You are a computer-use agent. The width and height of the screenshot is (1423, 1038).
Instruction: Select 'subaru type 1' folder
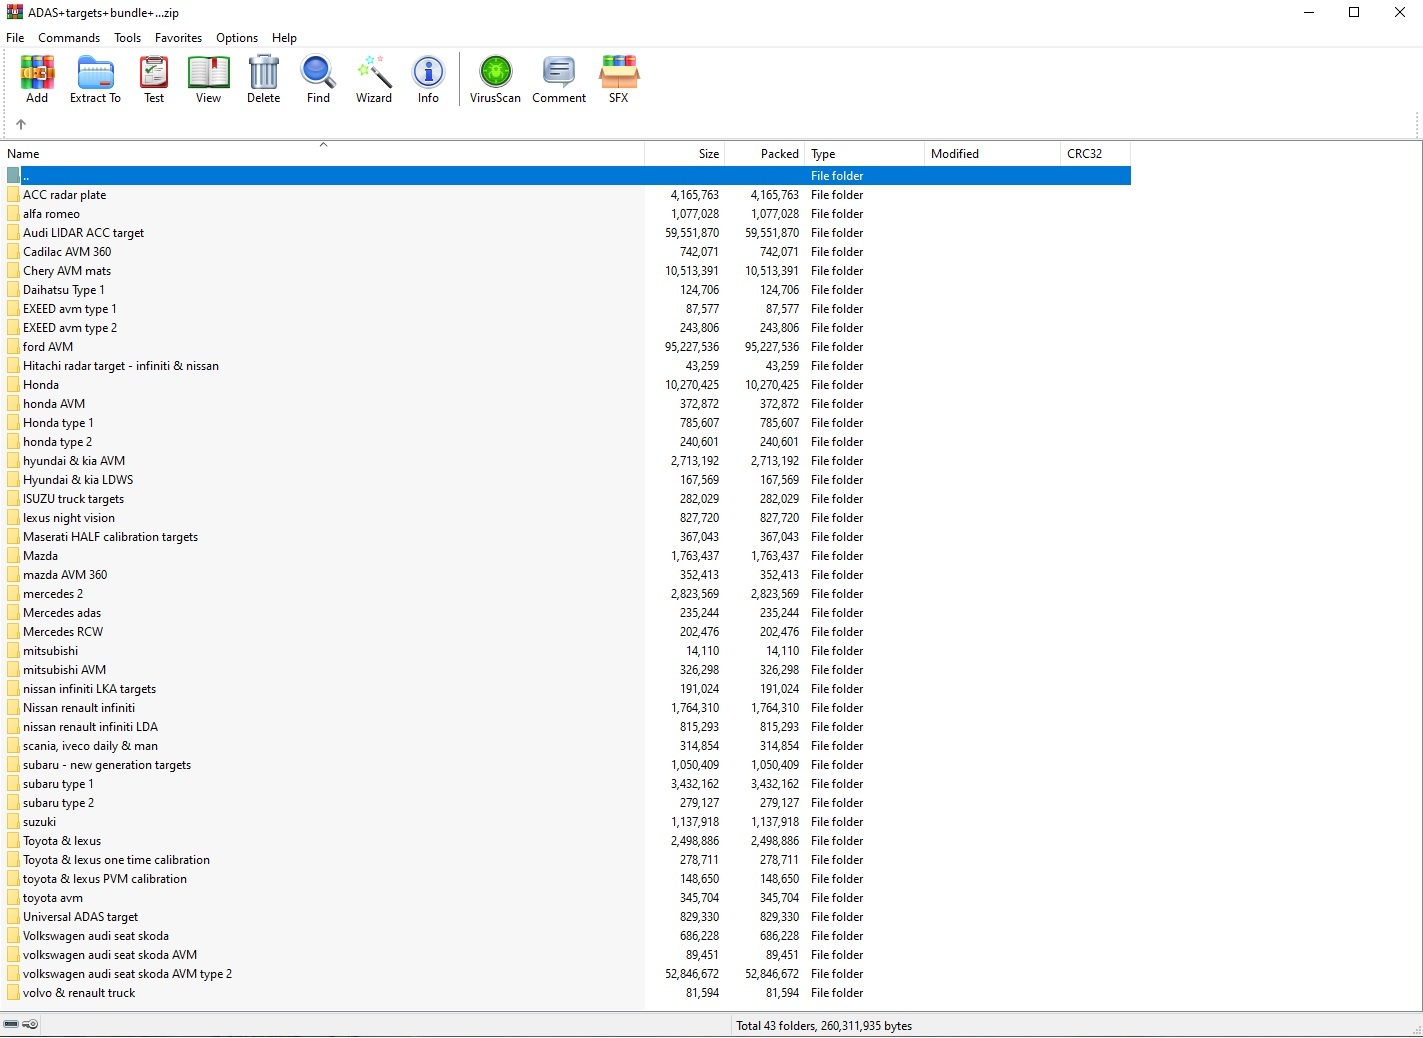(x=58, y=784)
